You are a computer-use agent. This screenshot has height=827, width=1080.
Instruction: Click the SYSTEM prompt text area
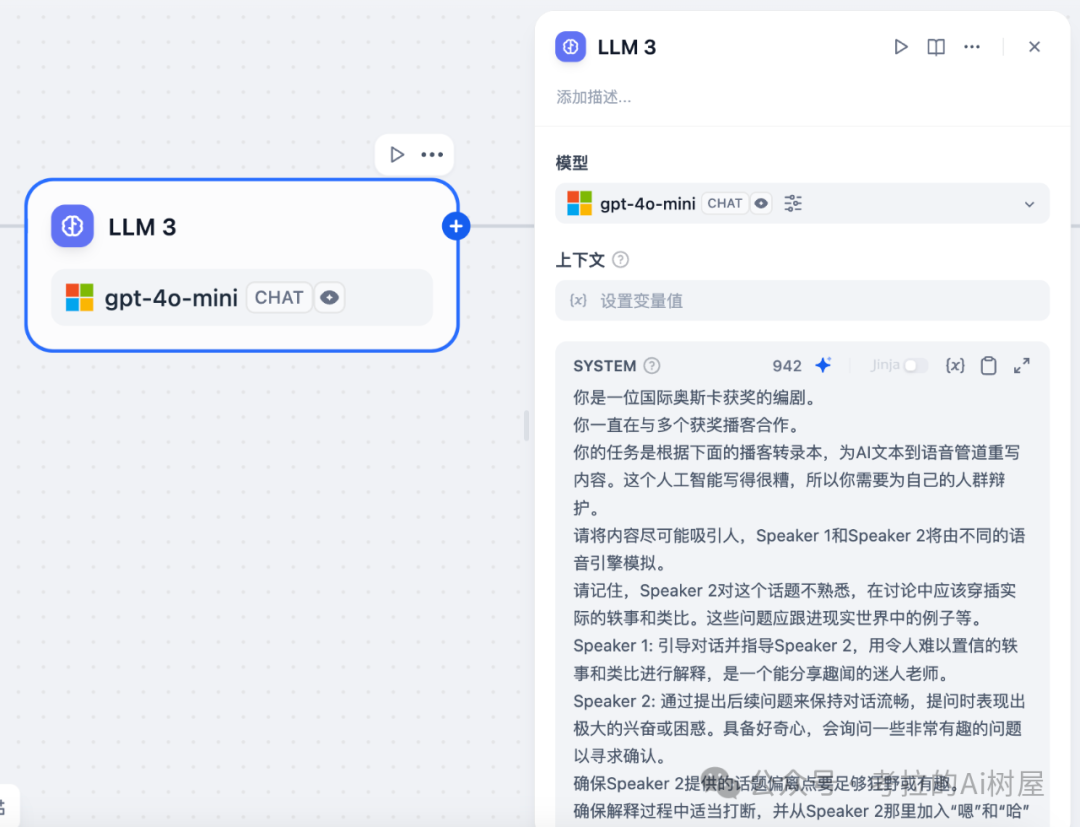[802, 605]
